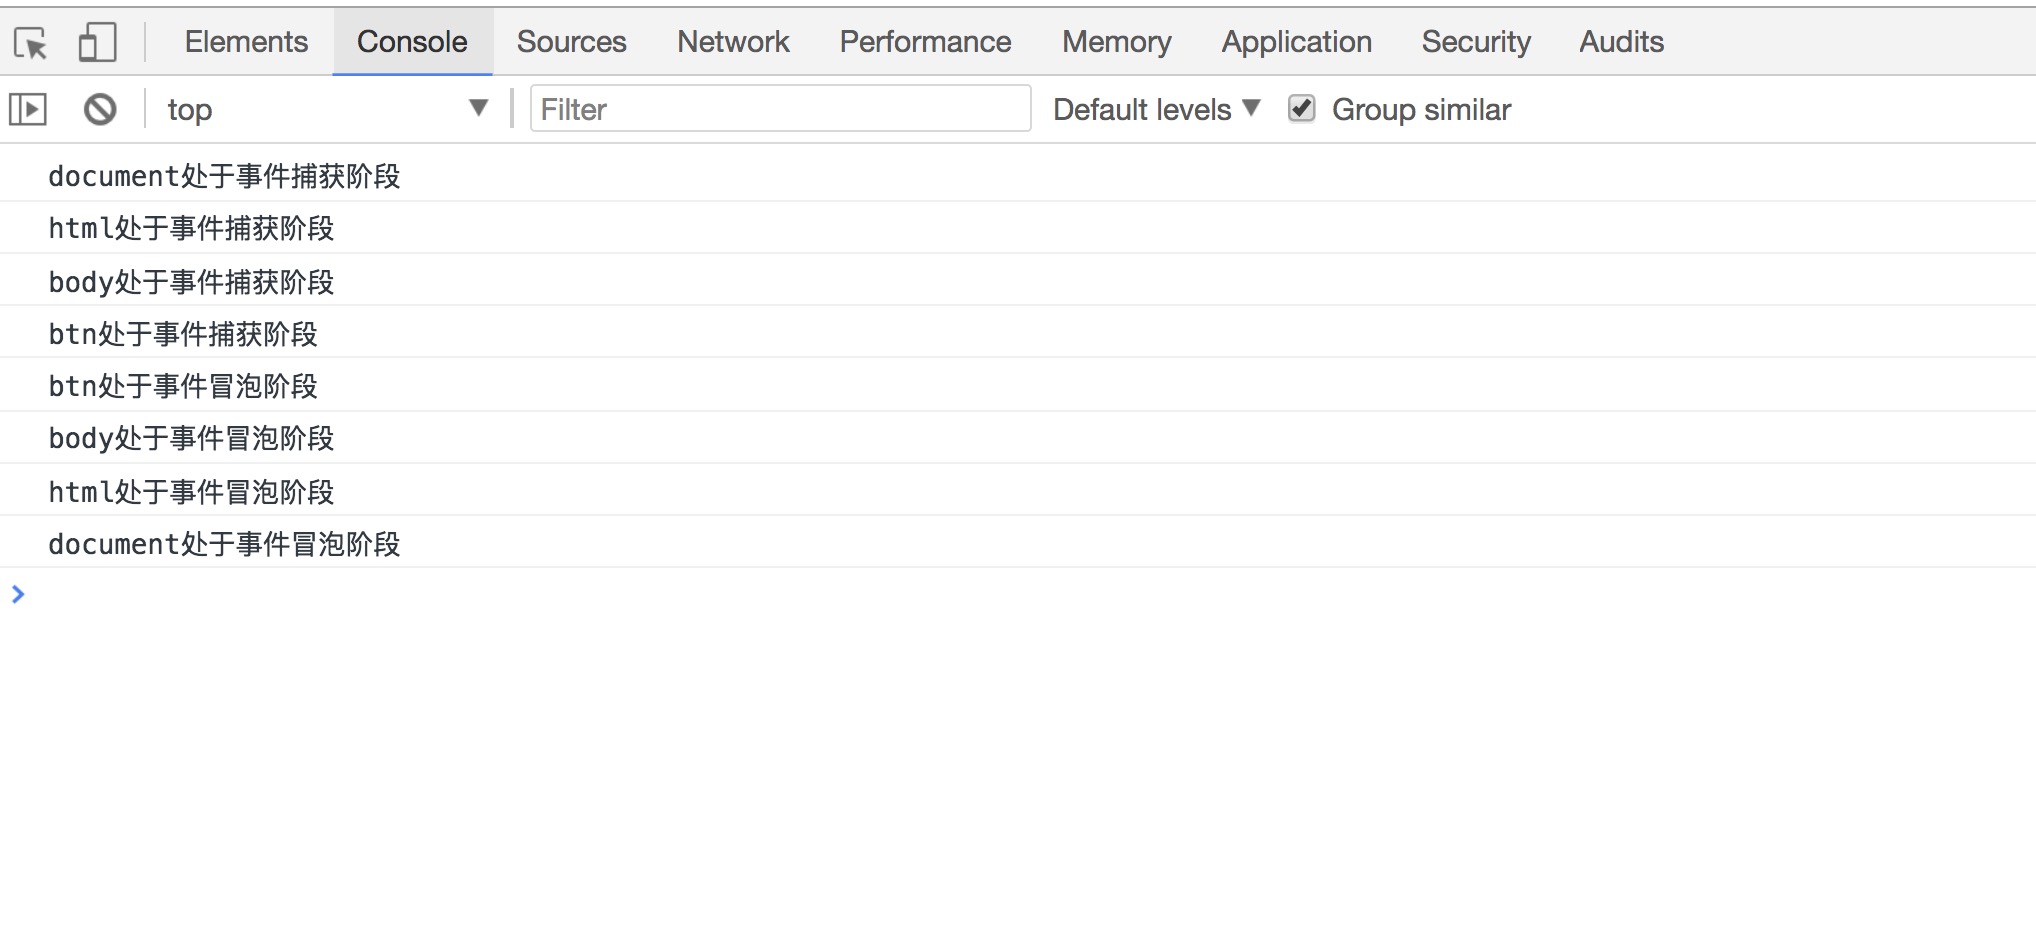Open the Network tab
2036x934 pixels.
[x=733, y=42]
